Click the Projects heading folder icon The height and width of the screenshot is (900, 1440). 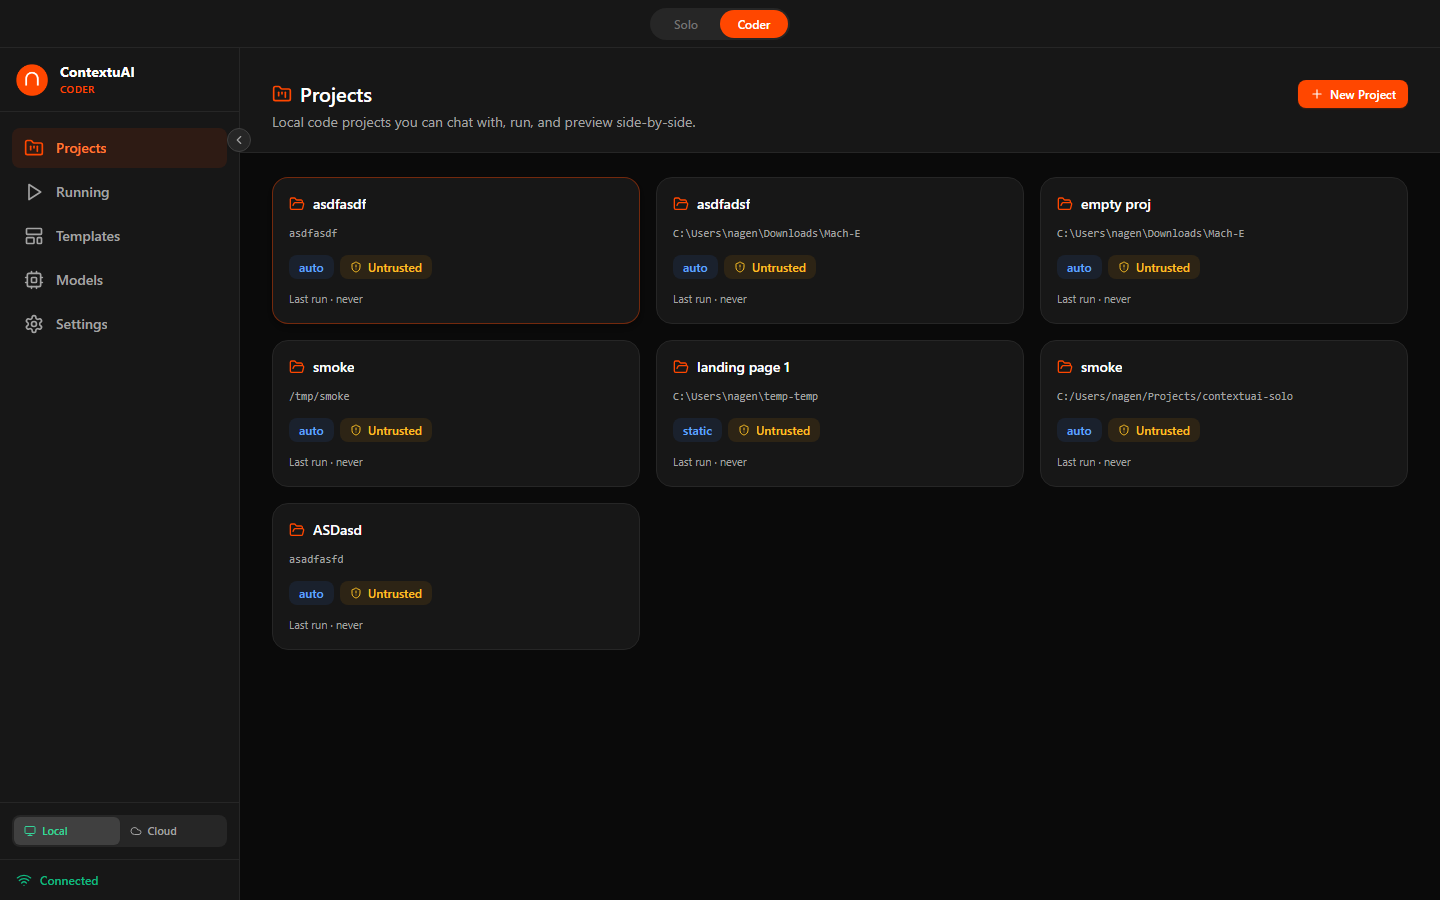(282, 94)
